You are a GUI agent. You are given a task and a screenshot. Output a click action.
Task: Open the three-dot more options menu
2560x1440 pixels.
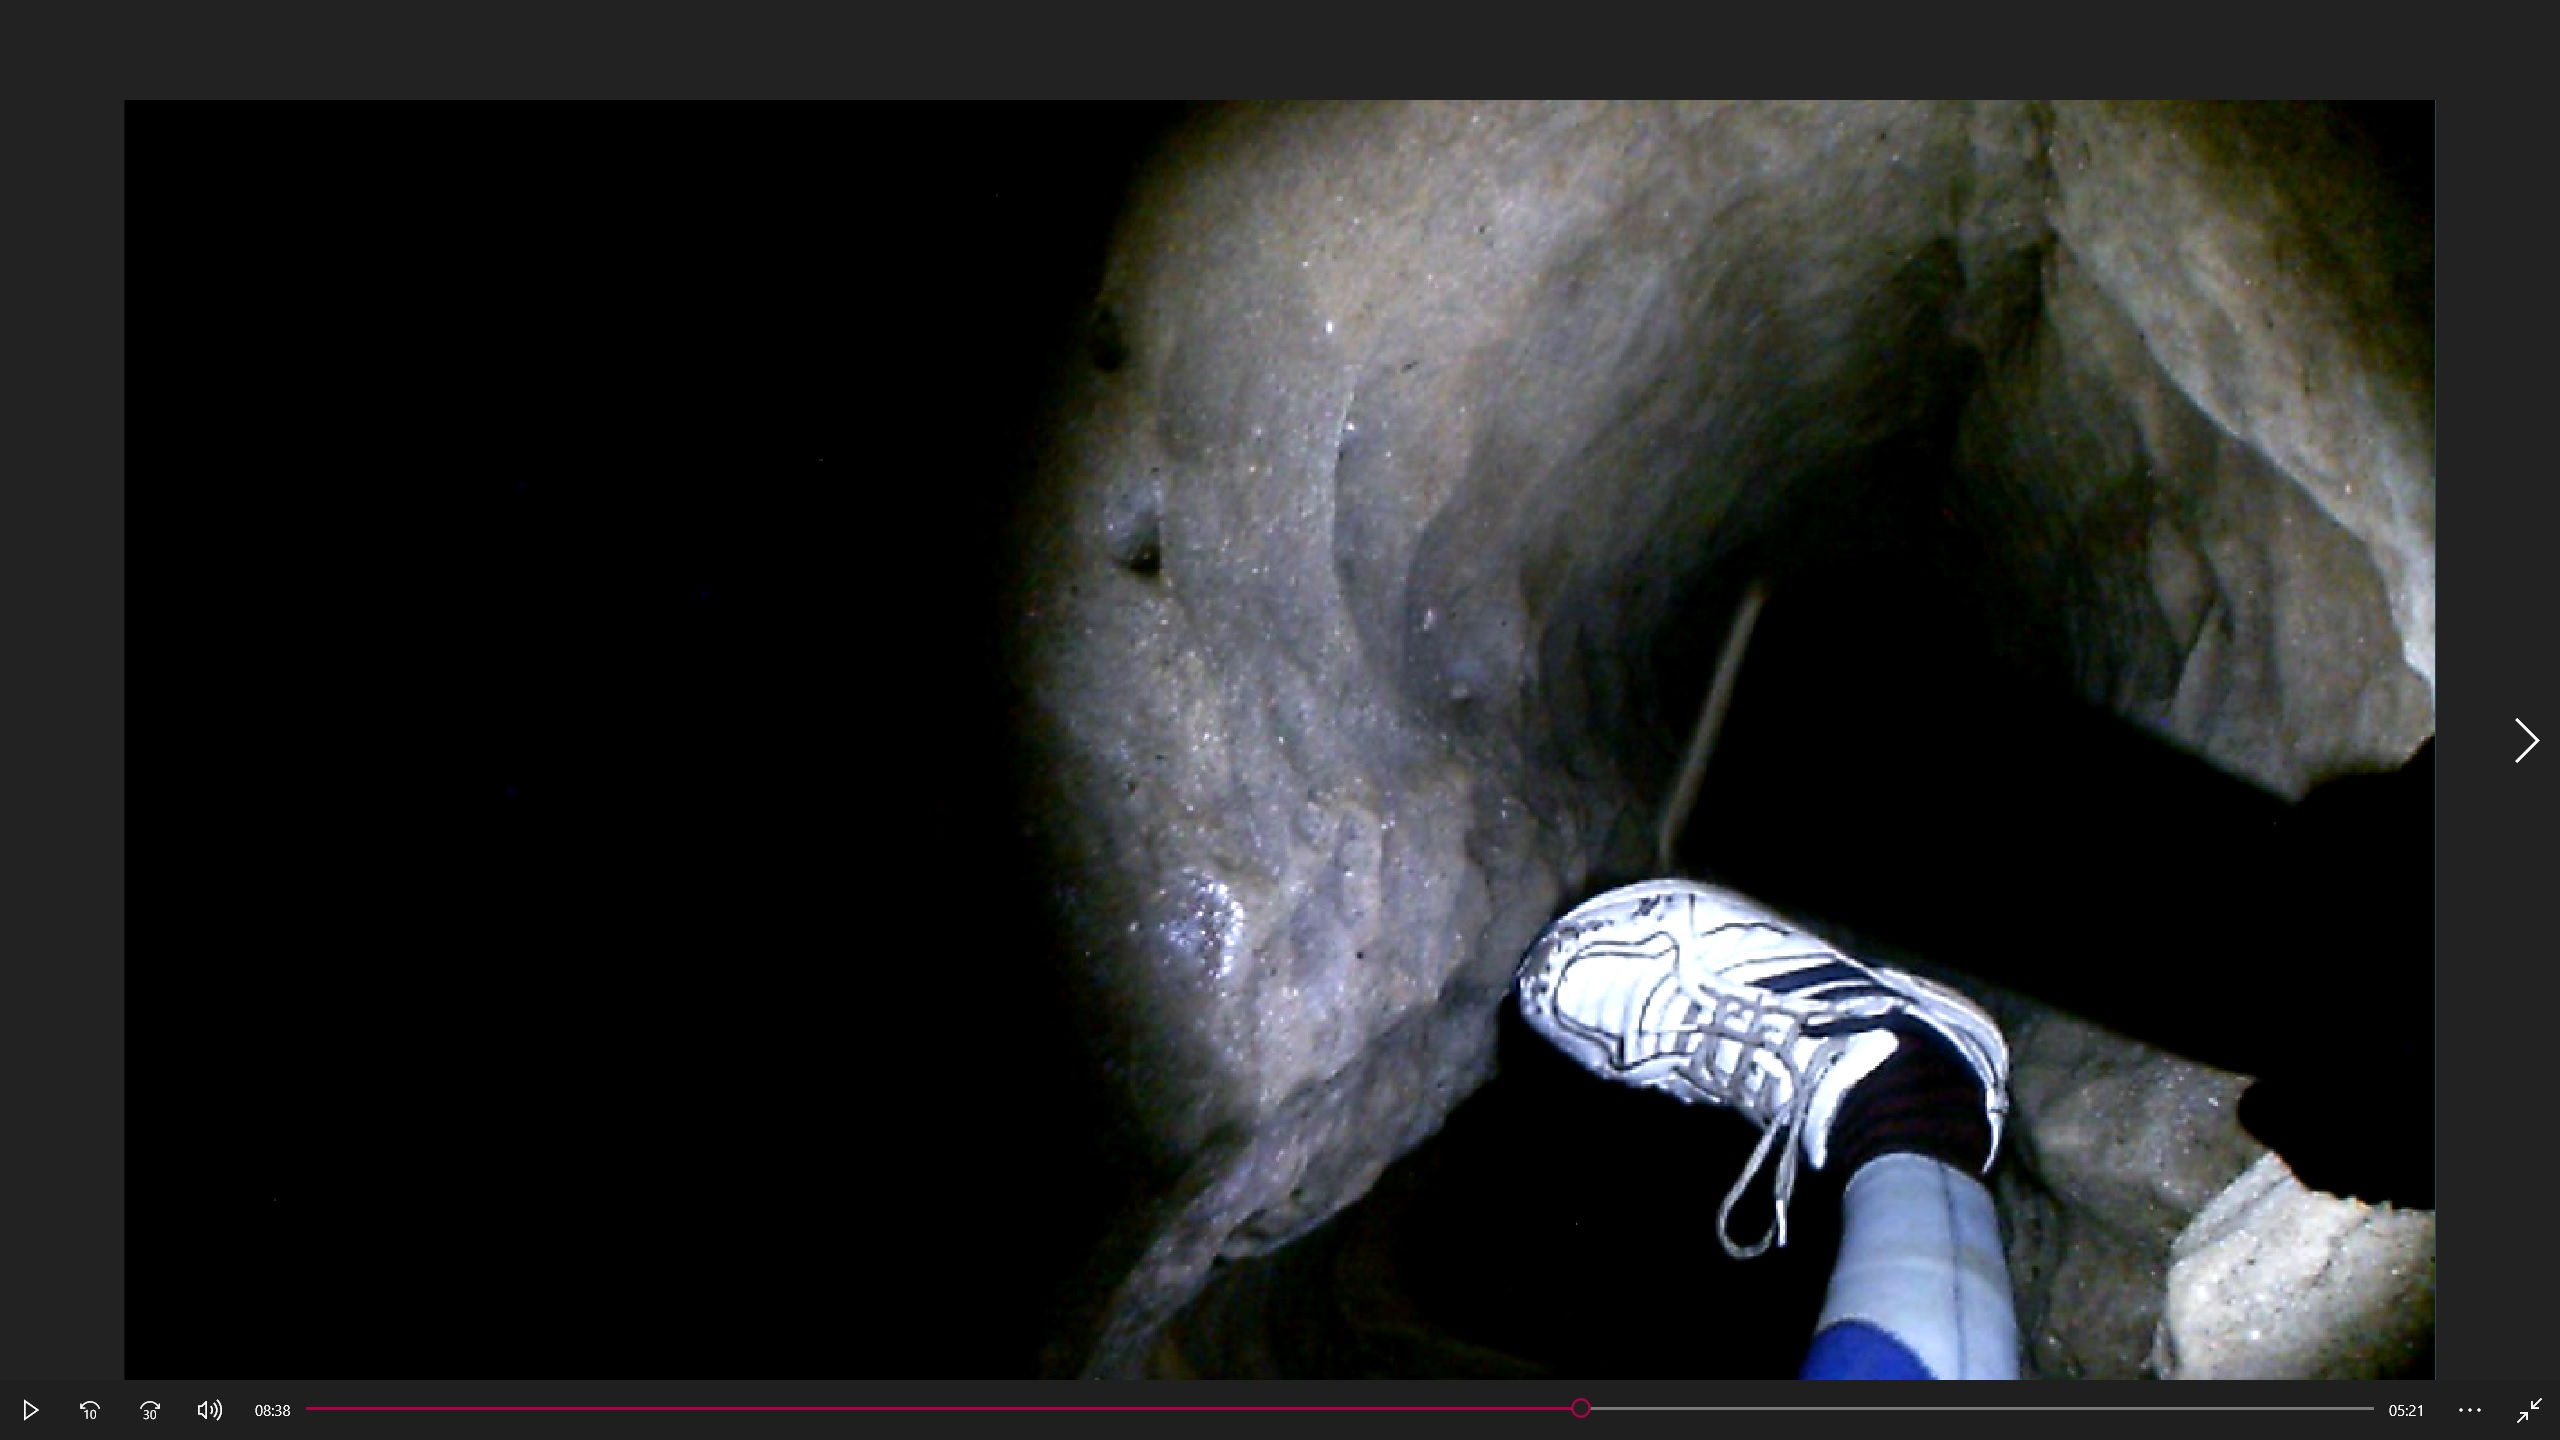[2470, 1410]
